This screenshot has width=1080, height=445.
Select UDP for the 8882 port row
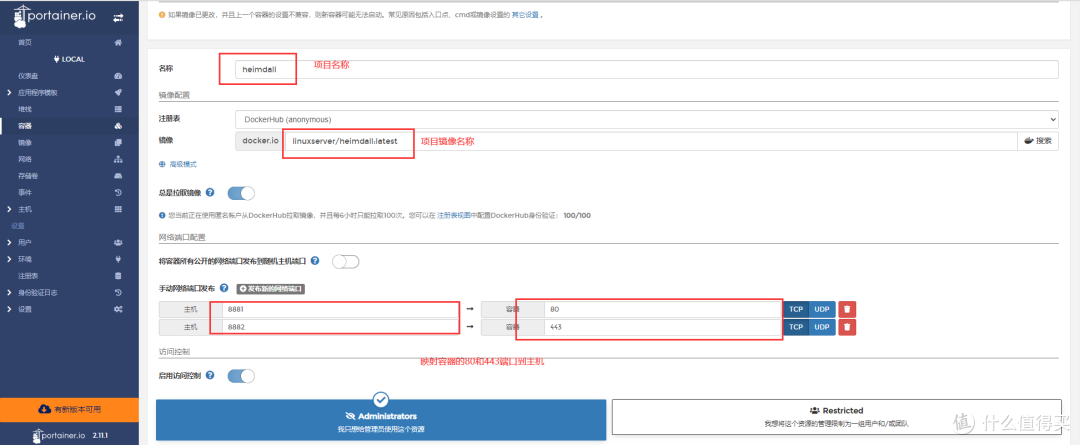point(822,327)
